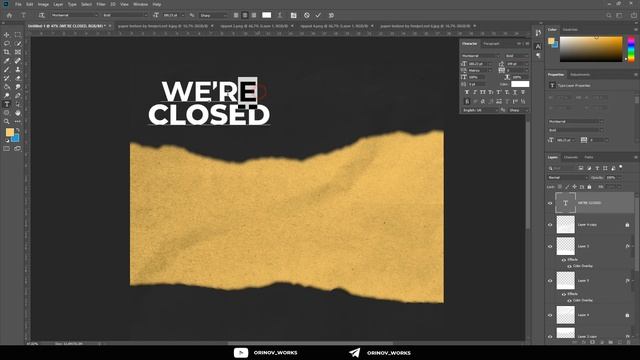This screenshot has height=360, width=640.
Task: Toggle text orientation in options bar
Action: 42,15
